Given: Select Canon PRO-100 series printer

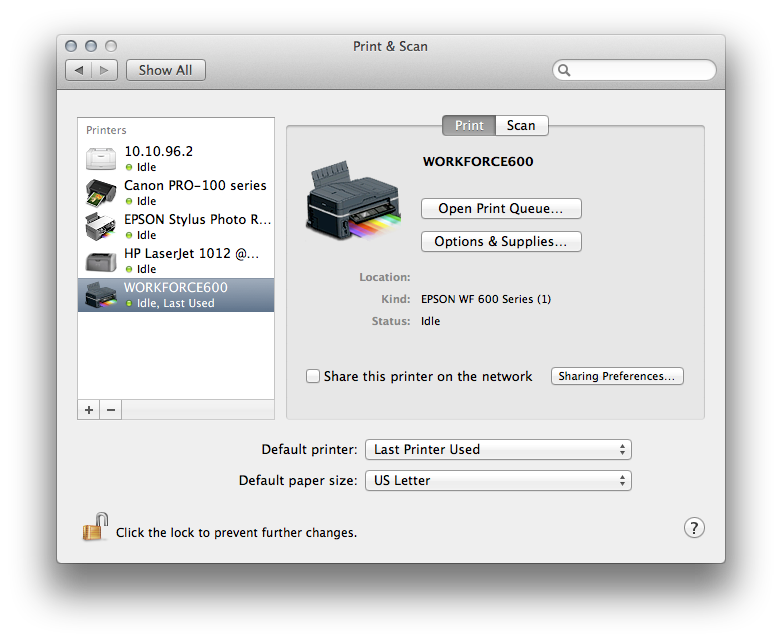Looking at the screenshot, I should [x=176, y=193].
